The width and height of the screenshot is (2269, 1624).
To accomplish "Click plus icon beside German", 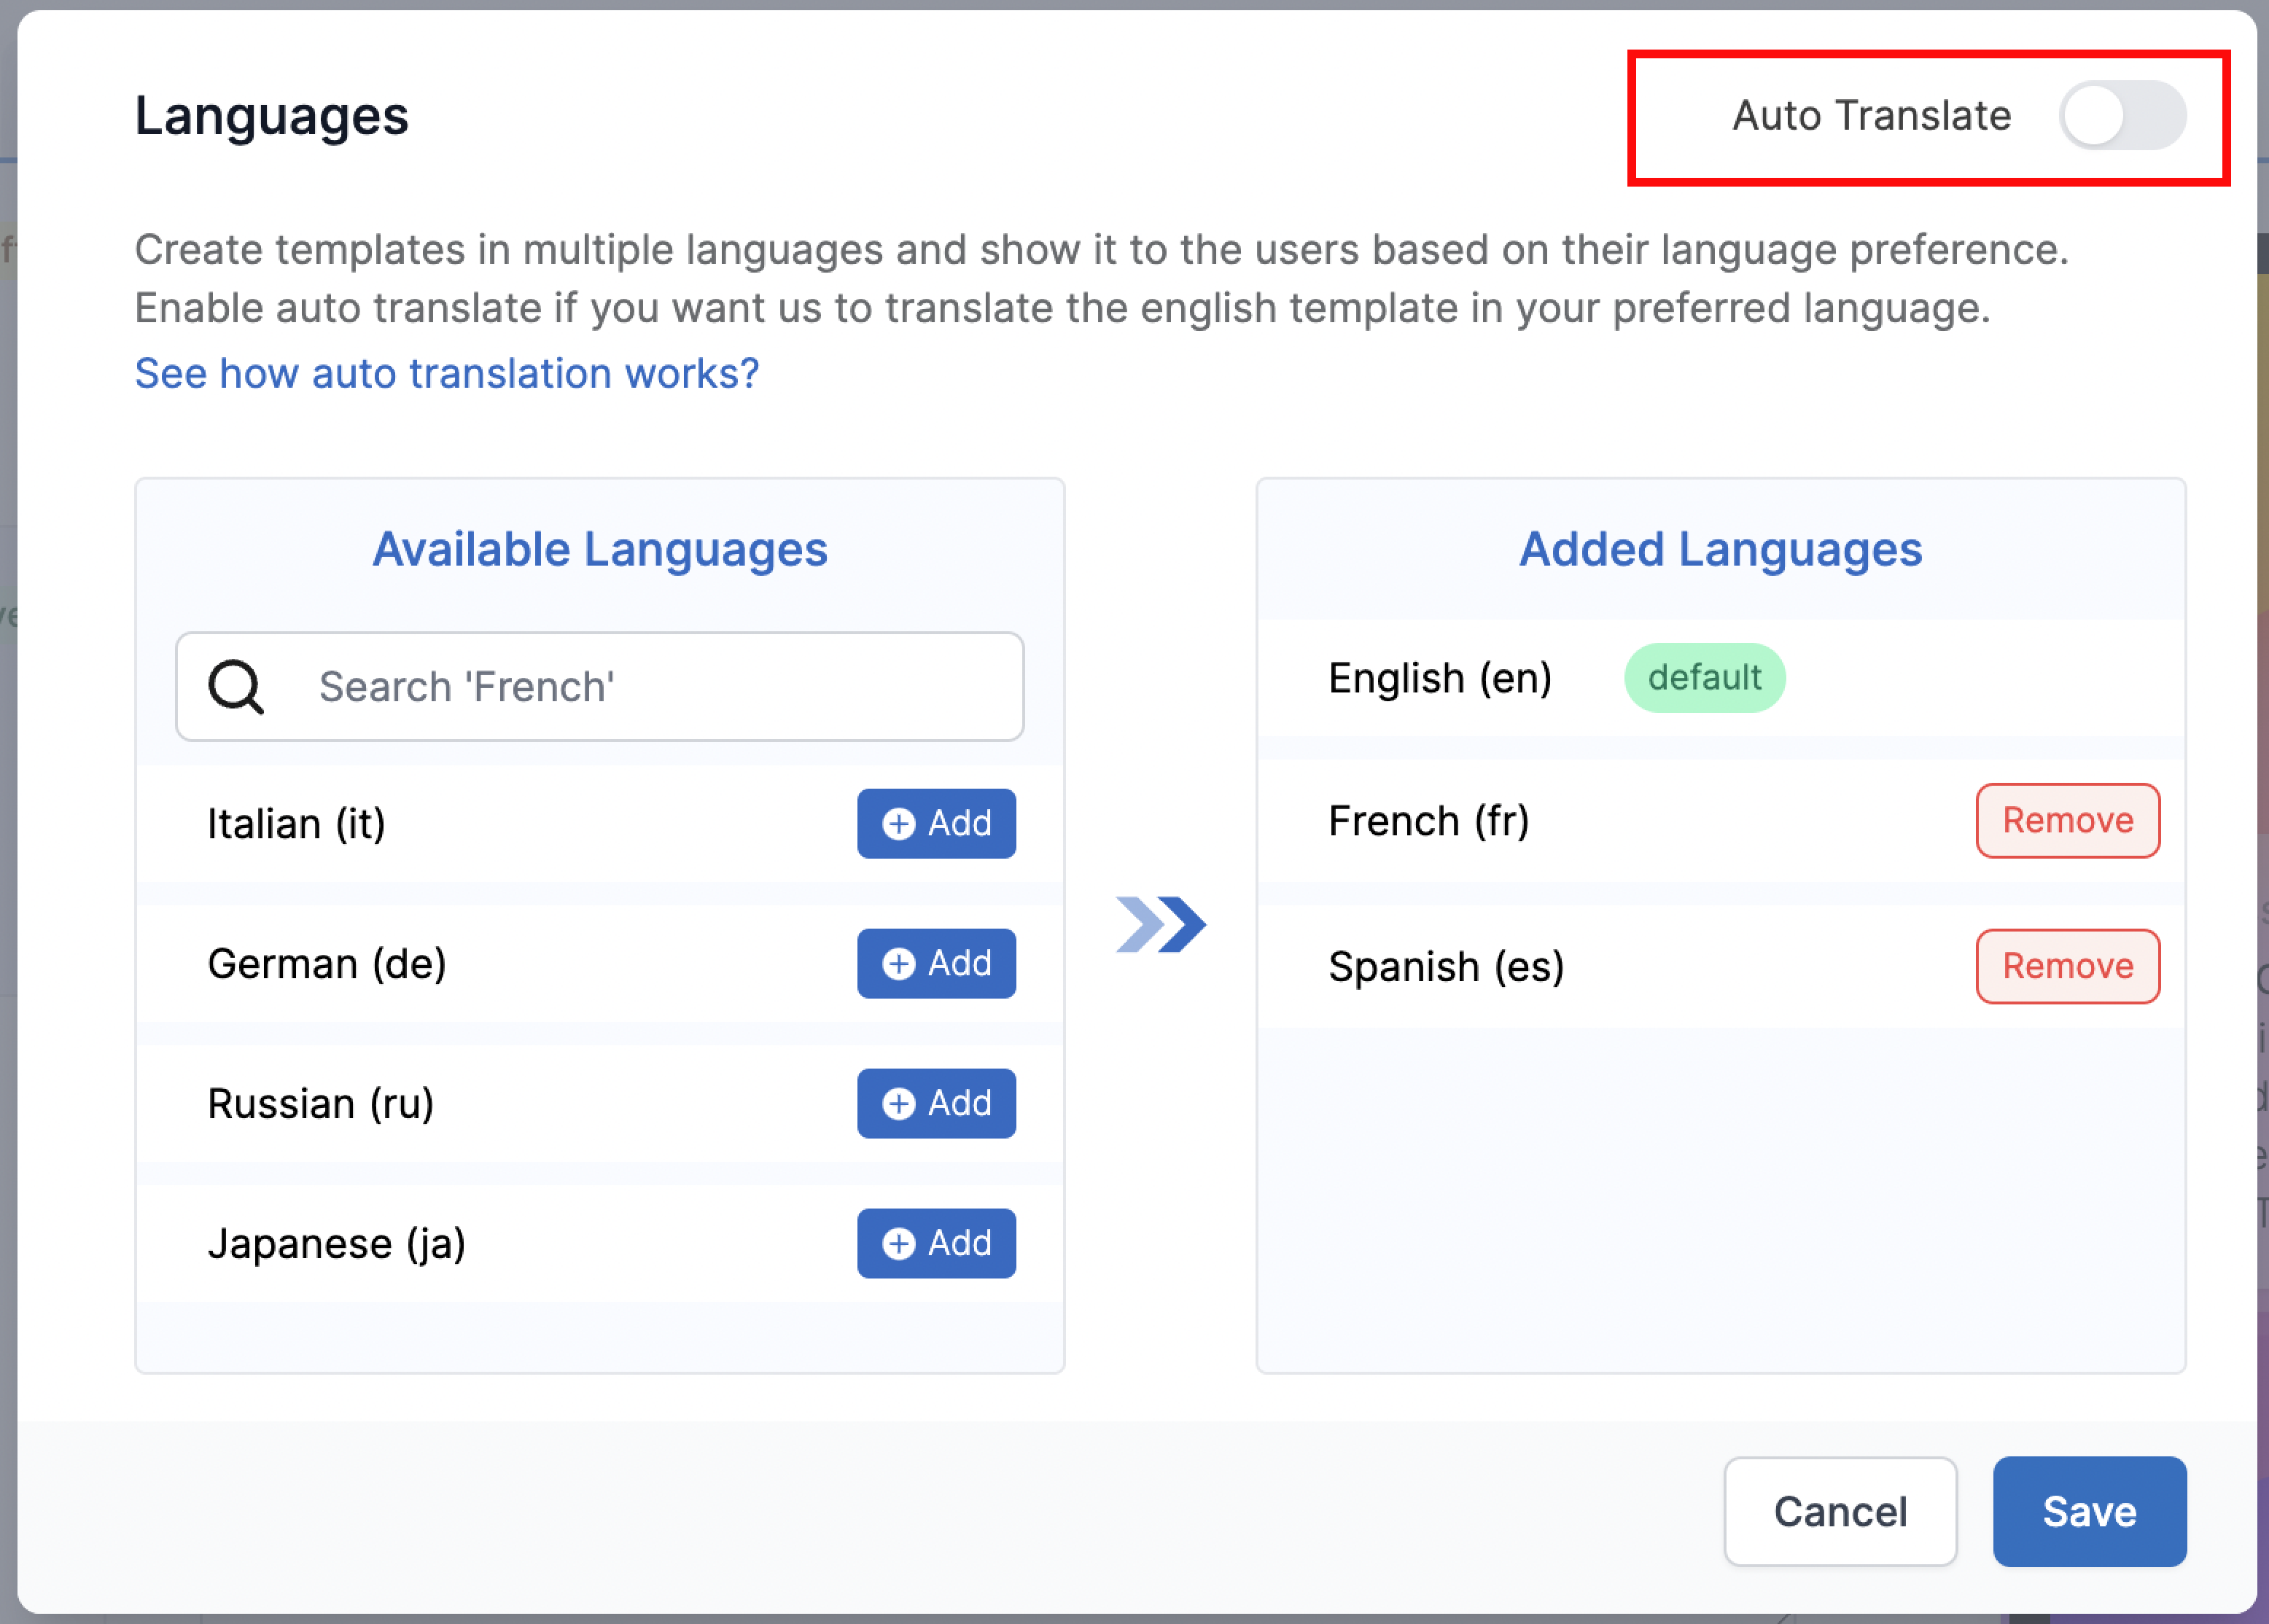I will pyautogui.click(x=899, y=964).
